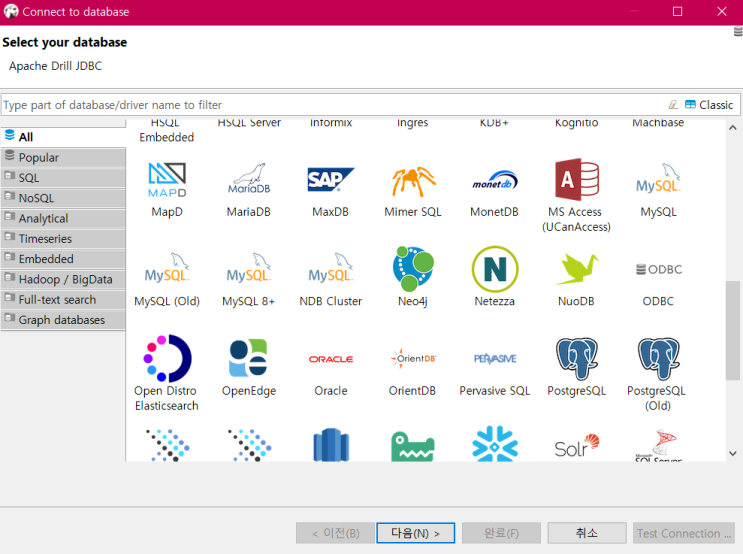
Task: Select the HSQL Embedded label
Action: (x=166, y=130)
